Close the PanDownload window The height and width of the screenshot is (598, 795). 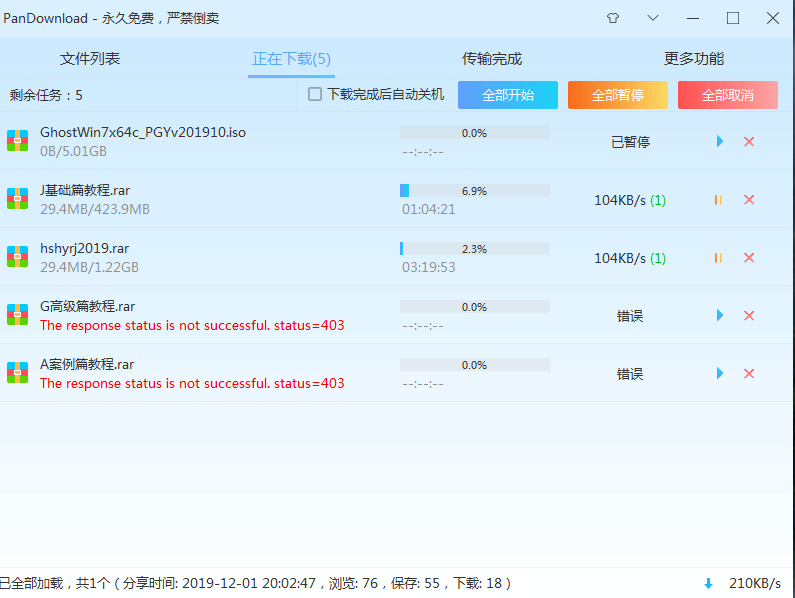coord(773,18)
